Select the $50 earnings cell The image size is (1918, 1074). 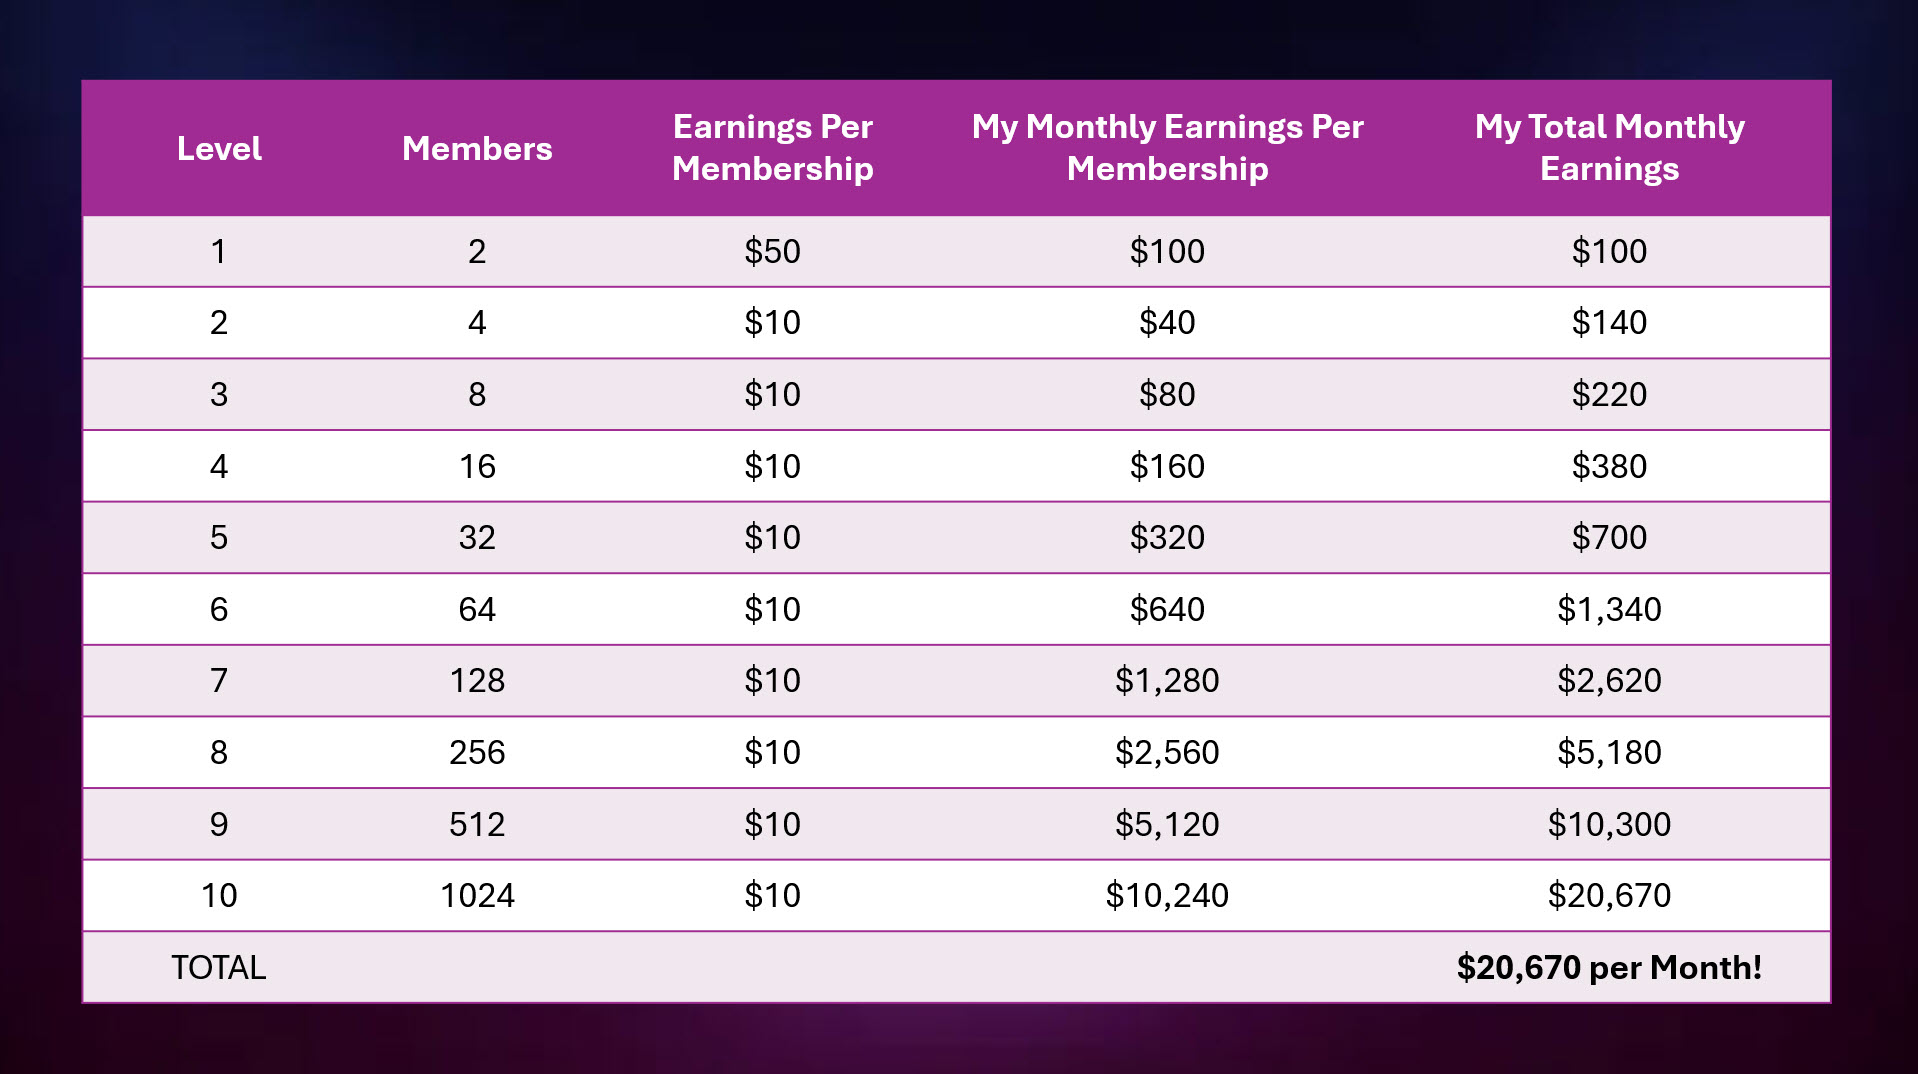[x=772, y=251]
